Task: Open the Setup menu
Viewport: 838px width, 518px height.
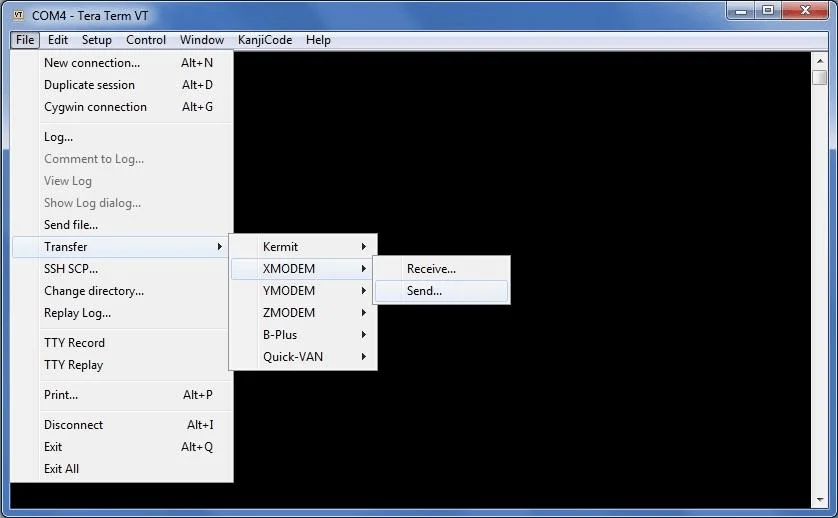Action: click(x=97, y=40)
